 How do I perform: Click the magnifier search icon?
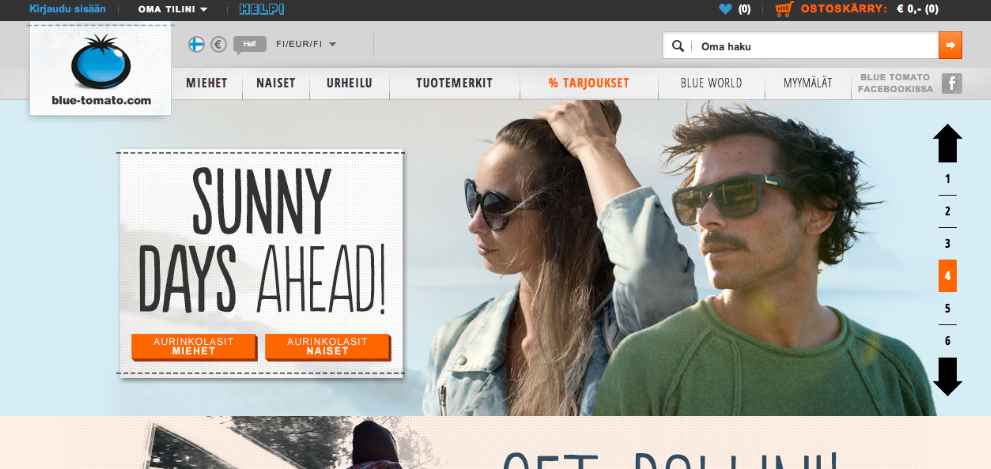click(678, 46)
